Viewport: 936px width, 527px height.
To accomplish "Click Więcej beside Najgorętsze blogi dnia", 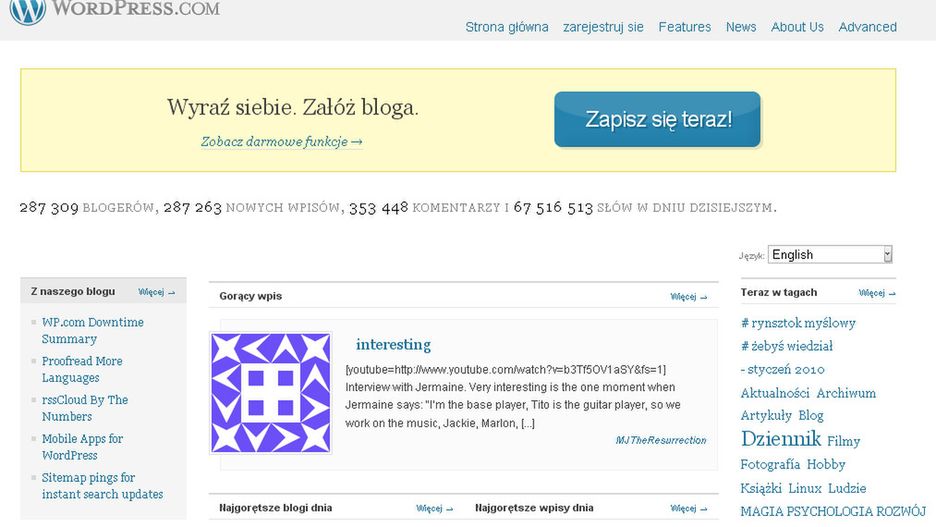I will 434,508.
